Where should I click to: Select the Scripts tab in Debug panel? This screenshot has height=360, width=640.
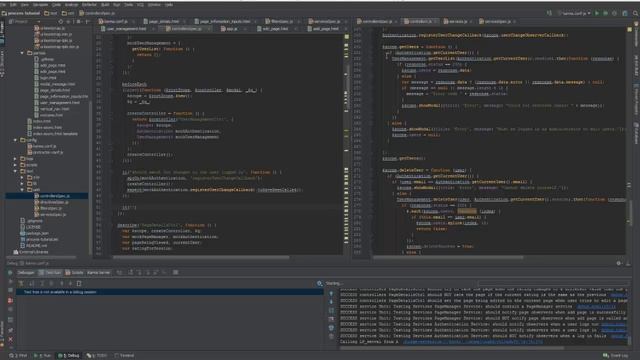[x=75, y=272]
